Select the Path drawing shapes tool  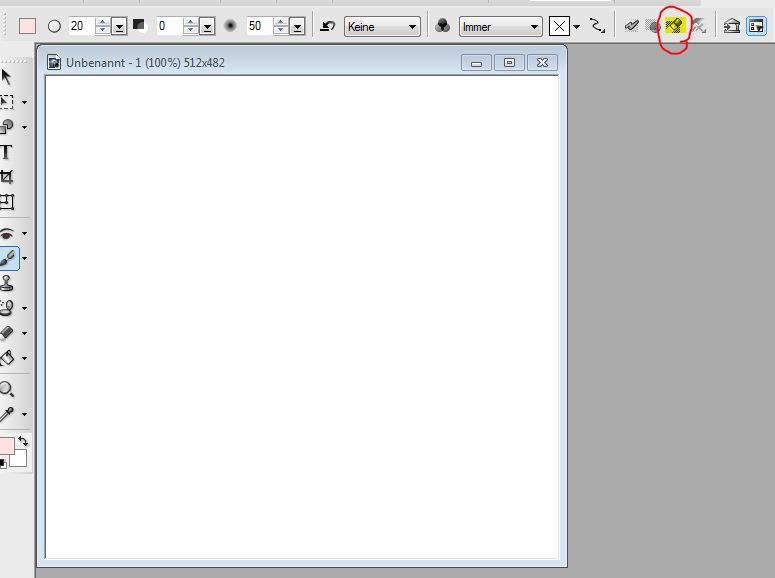[x=6, y=127]
